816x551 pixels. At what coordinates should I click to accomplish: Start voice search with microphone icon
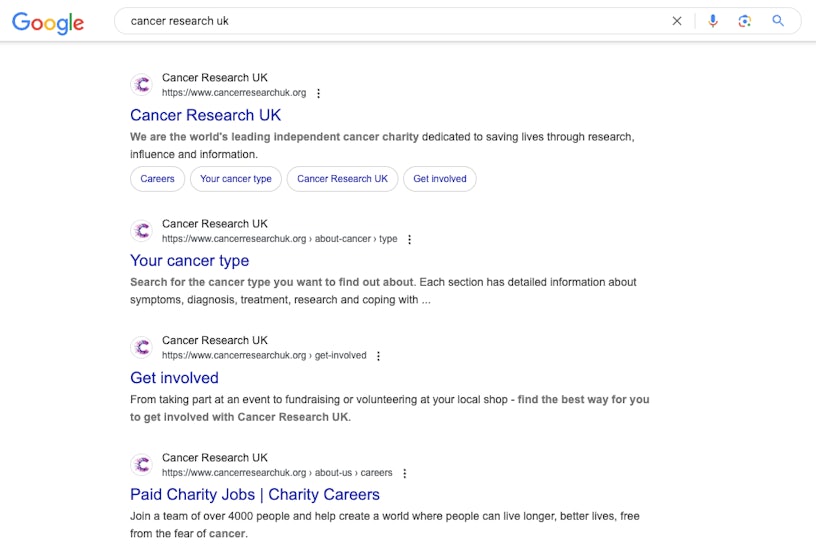[x=713, y=21]
